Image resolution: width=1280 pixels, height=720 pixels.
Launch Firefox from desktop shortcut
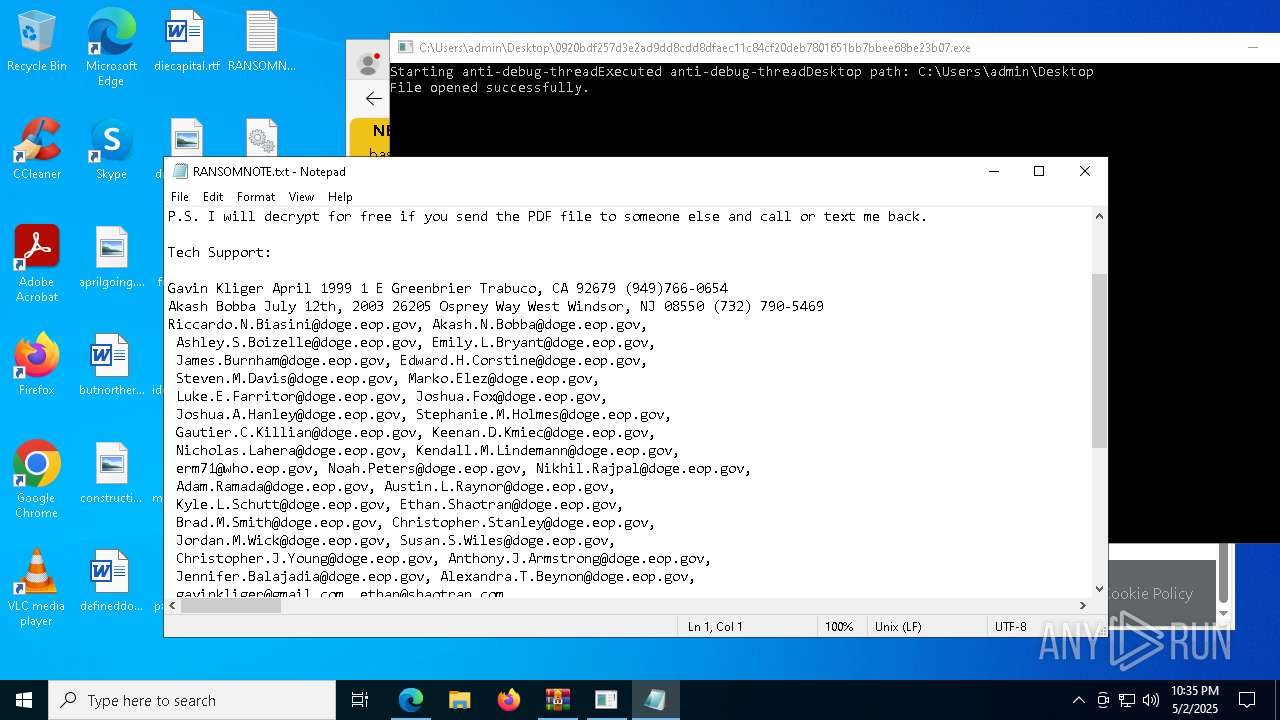tap(37, 365)
